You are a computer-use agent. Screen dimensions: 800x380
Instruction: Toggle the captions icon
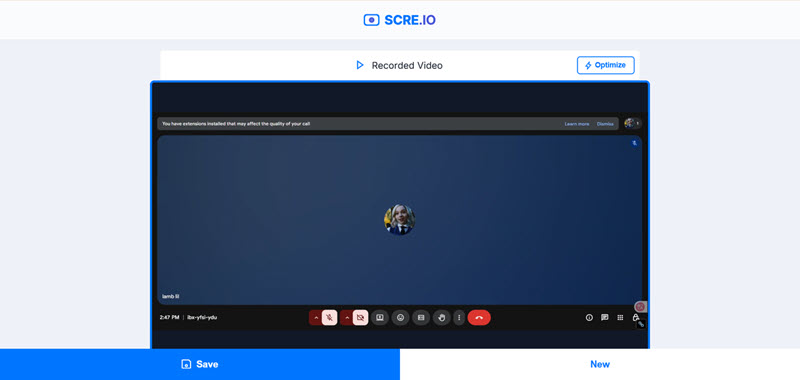[x=421, y=318]
